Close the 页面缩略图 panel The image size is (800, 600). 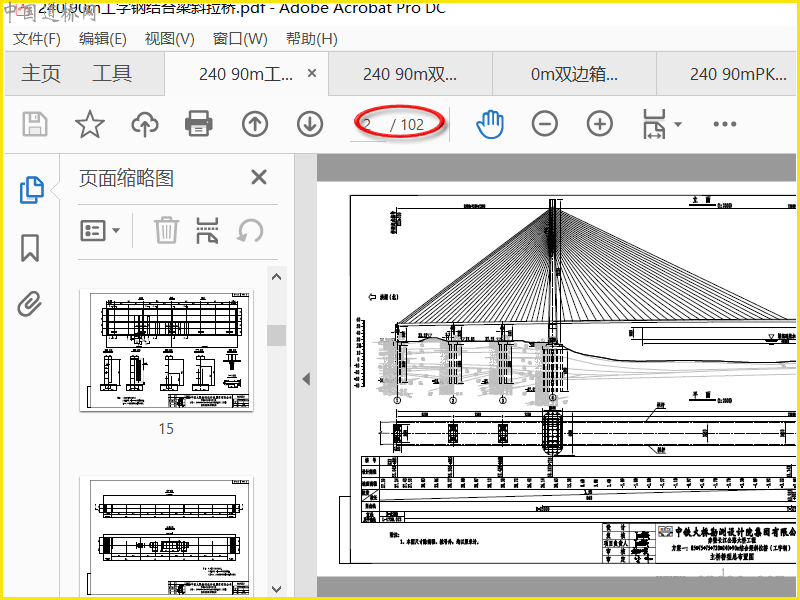click(259, 177)
